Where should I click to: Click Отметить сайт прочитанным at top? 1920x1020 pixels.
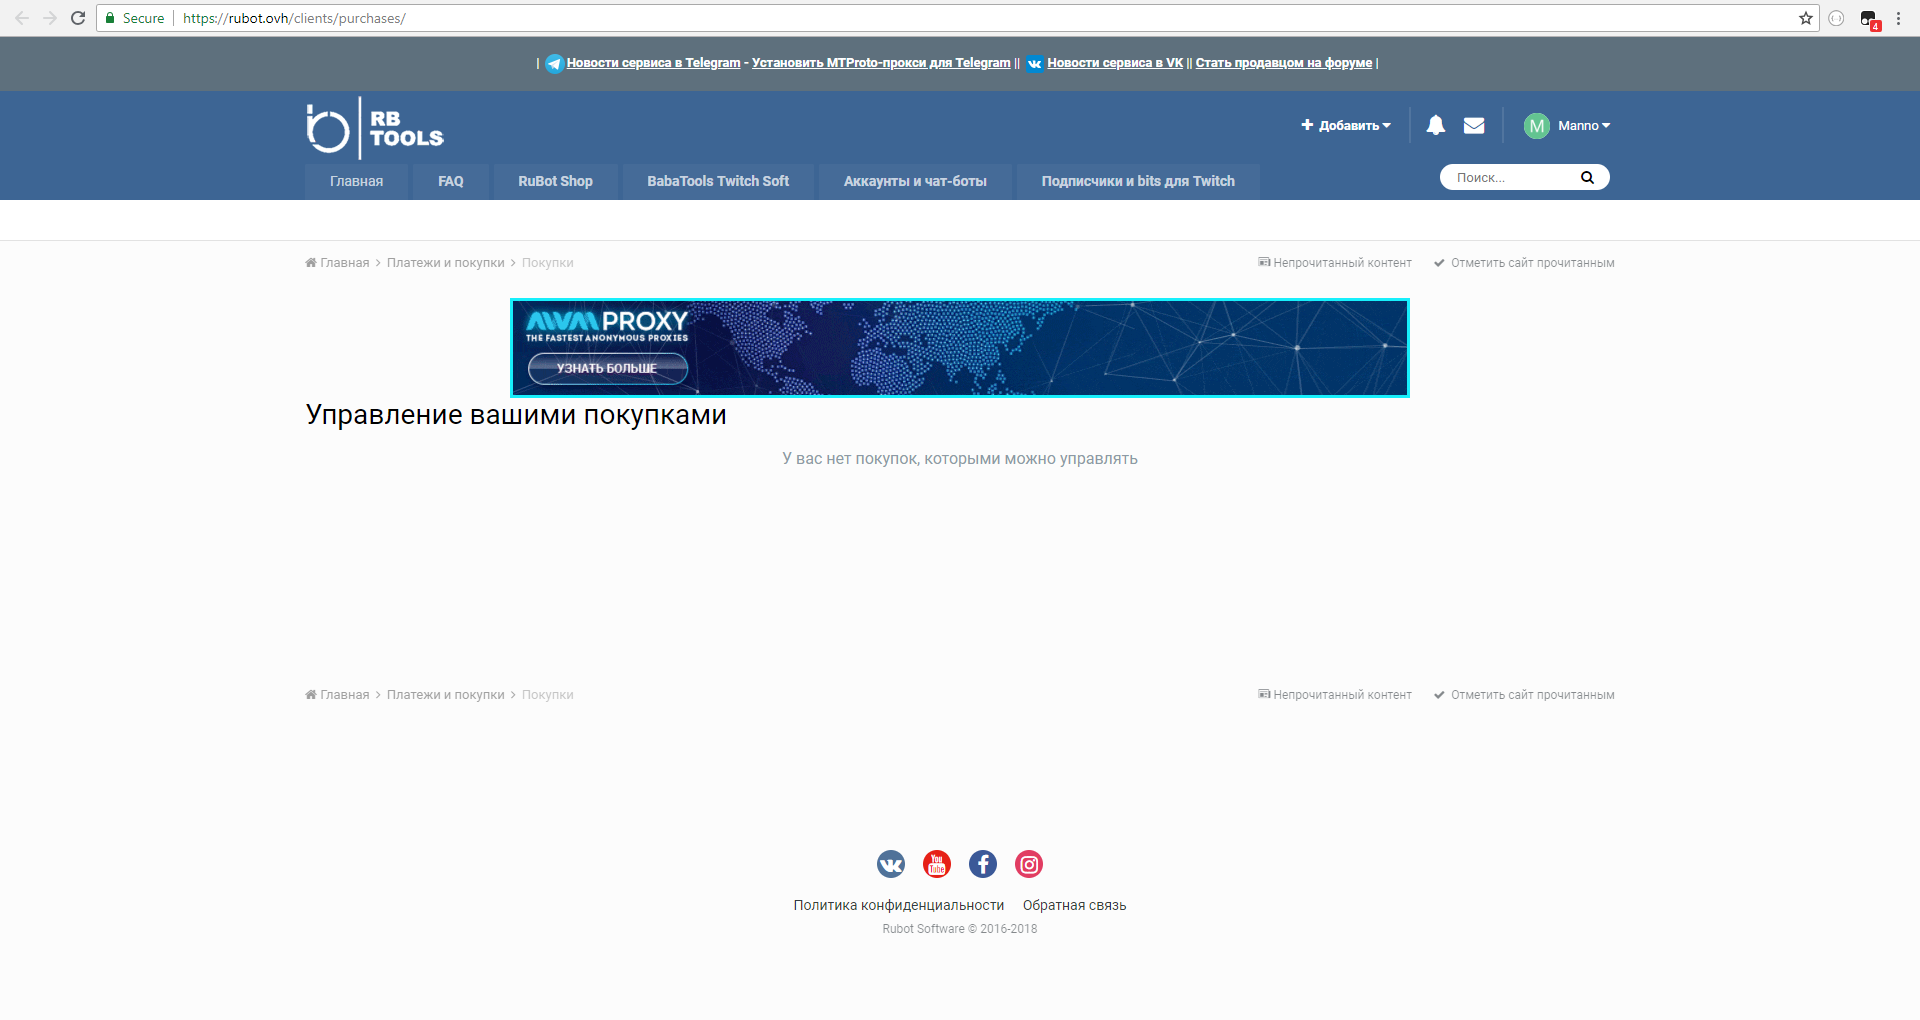pyautogui.click(x=1532, y=263)
